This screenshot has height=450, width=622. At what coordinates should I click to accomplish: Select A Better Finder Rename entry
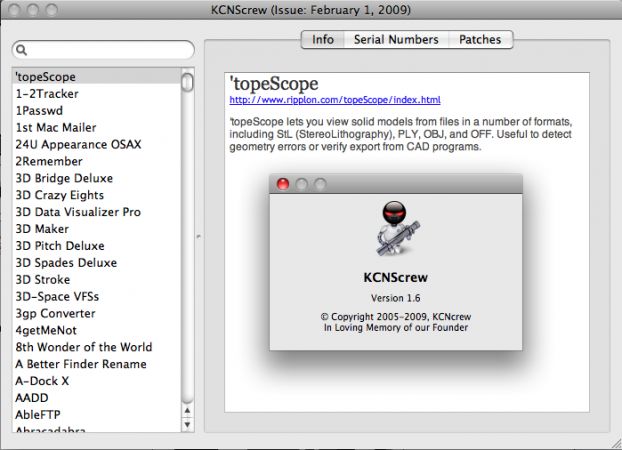[96, 364]
